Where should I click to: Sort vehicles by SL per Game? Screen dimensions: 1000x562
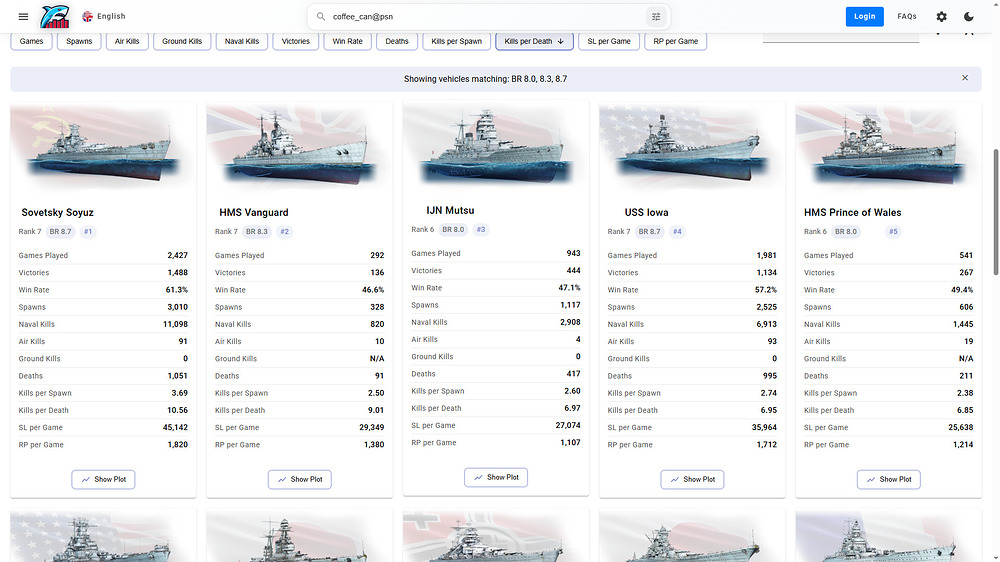[608, 41]
